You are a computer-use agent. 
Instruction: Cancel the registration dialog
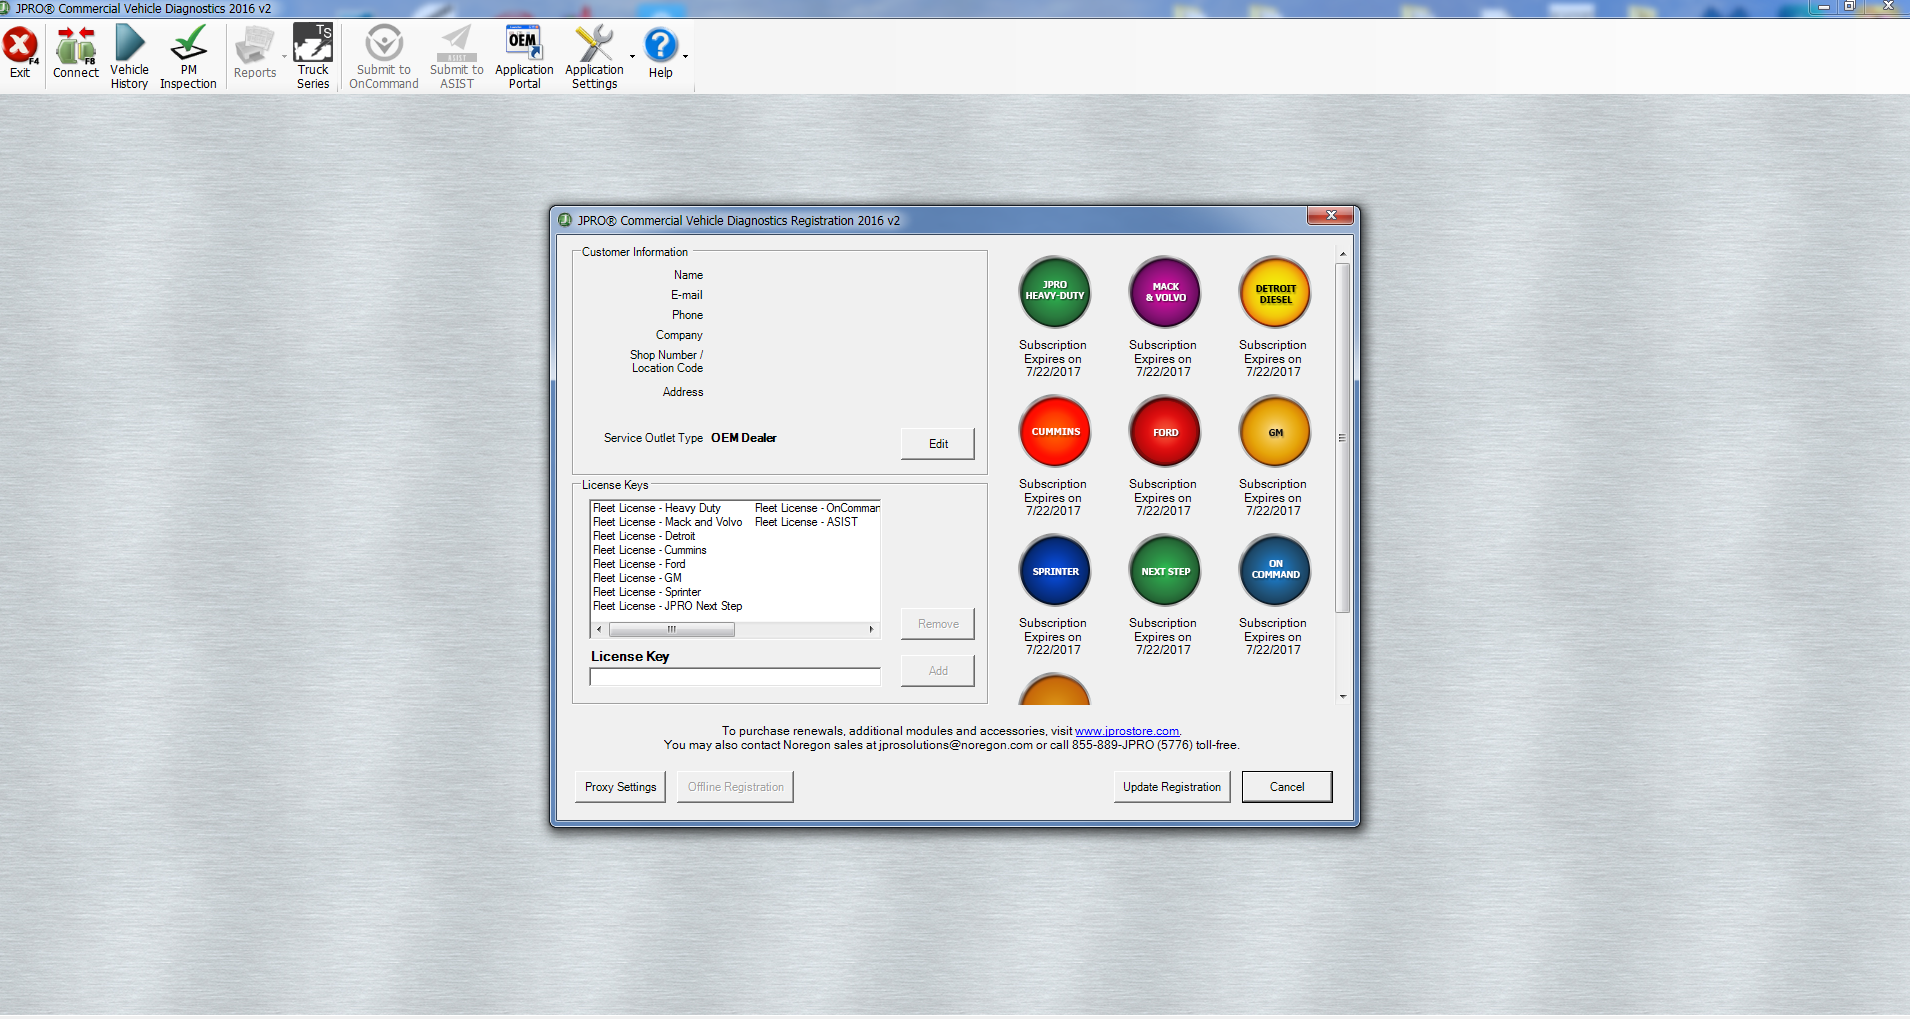tap(1287, 787)
